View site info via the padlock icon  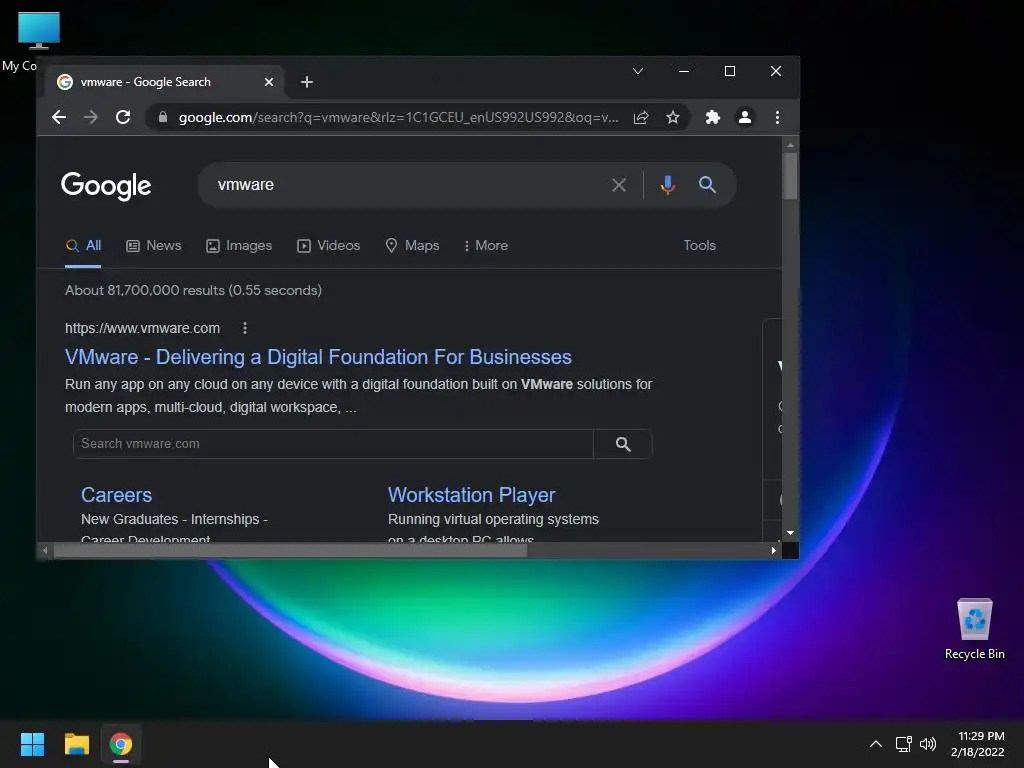(x=163, y=118)
